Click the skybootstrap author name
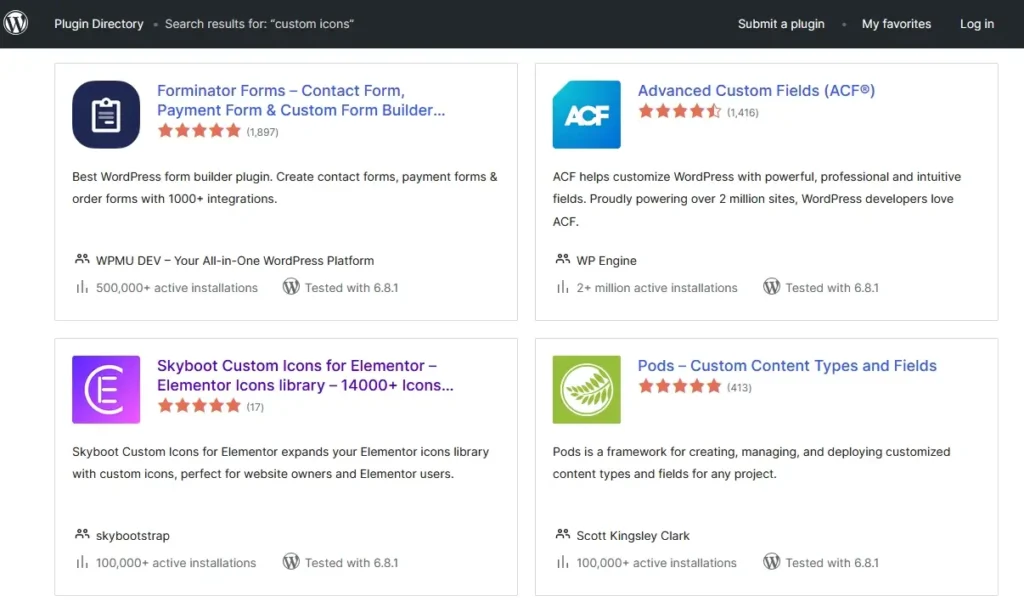 (133, 536)
